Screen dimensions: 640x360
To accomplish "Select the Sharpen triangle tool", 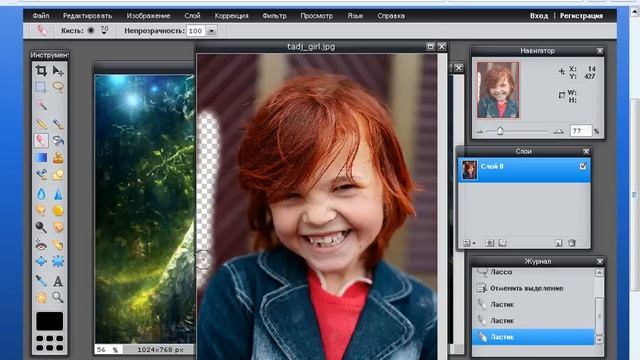I will 58,194.
